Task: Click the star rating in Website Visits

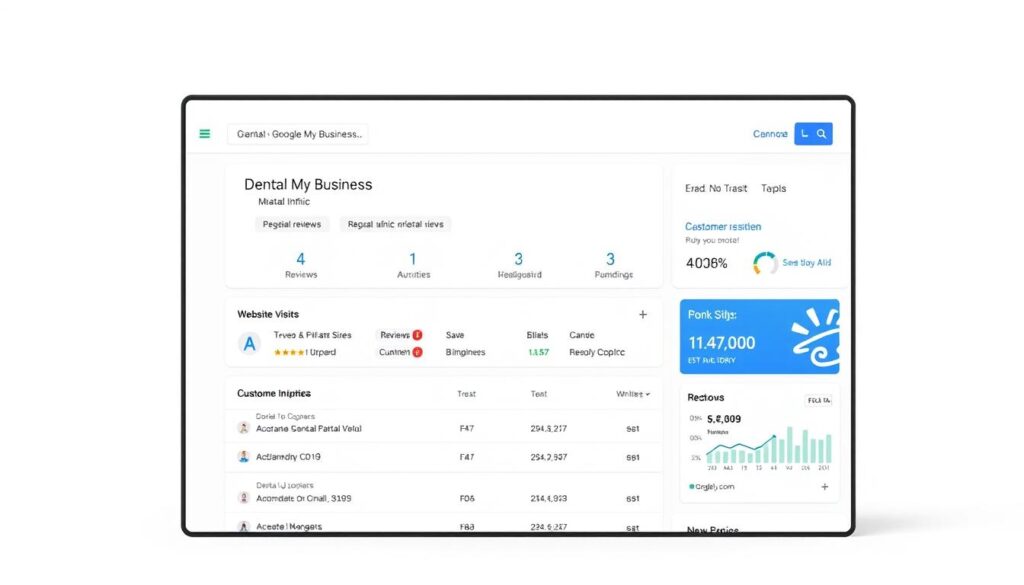Action: 289,353
